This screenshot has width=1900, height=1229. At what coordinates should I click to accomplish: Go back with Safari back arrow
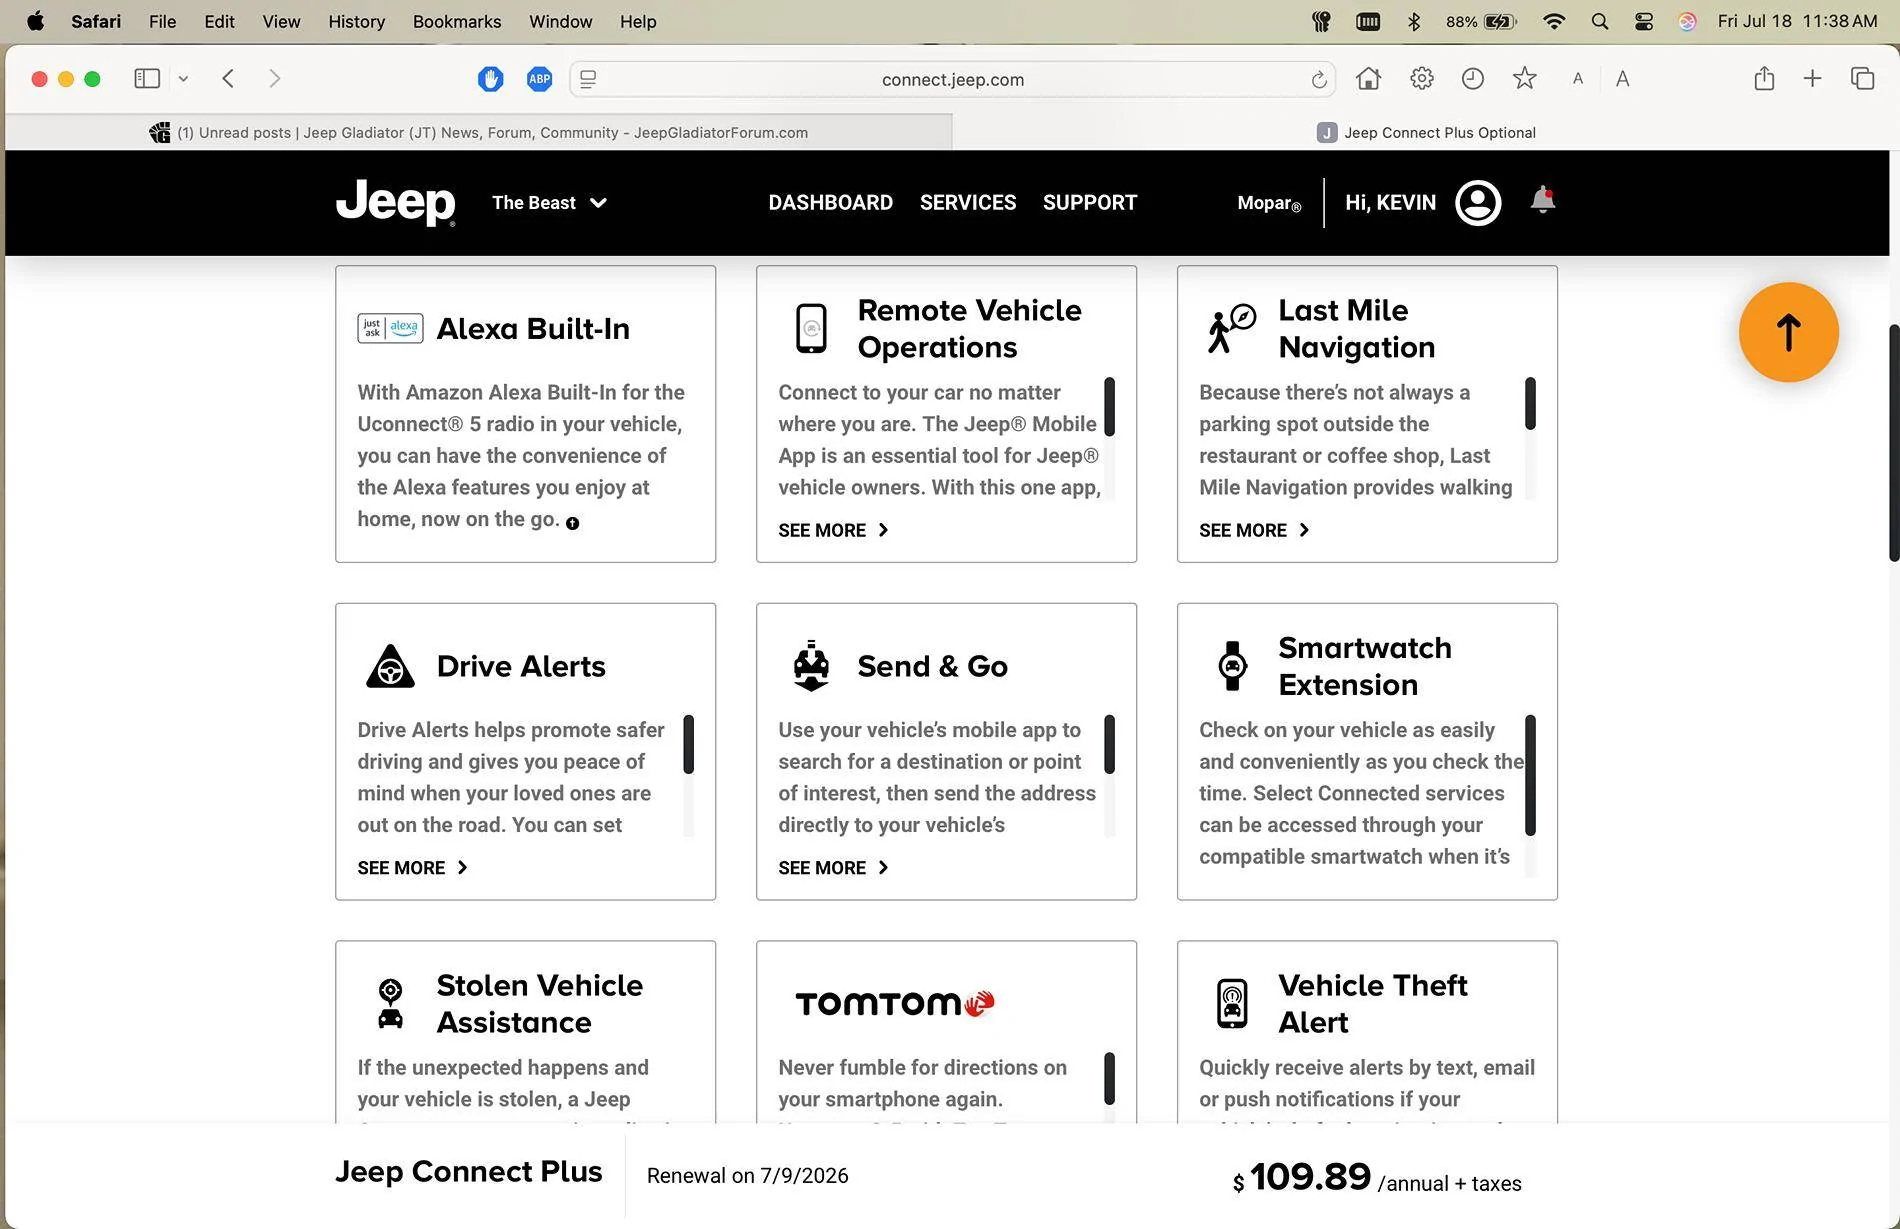(228, 78)
